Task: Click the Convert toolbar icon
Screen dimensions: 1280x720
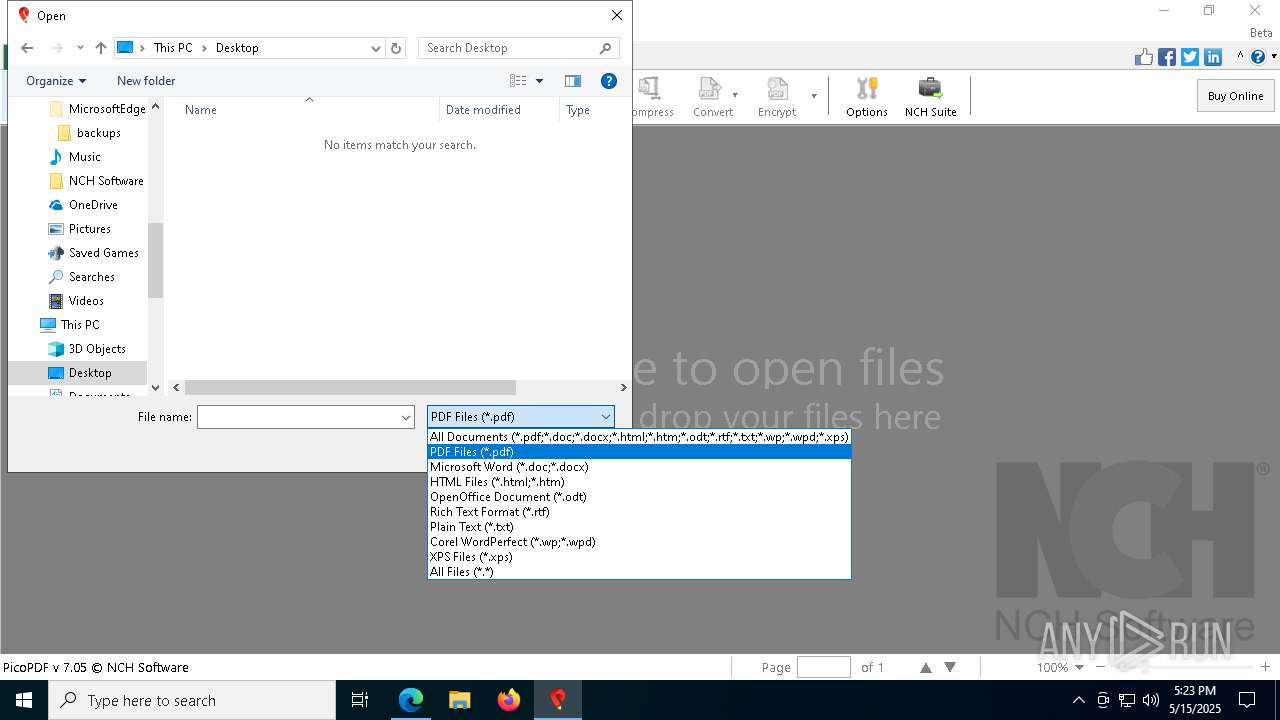Action: click(712, 97)
